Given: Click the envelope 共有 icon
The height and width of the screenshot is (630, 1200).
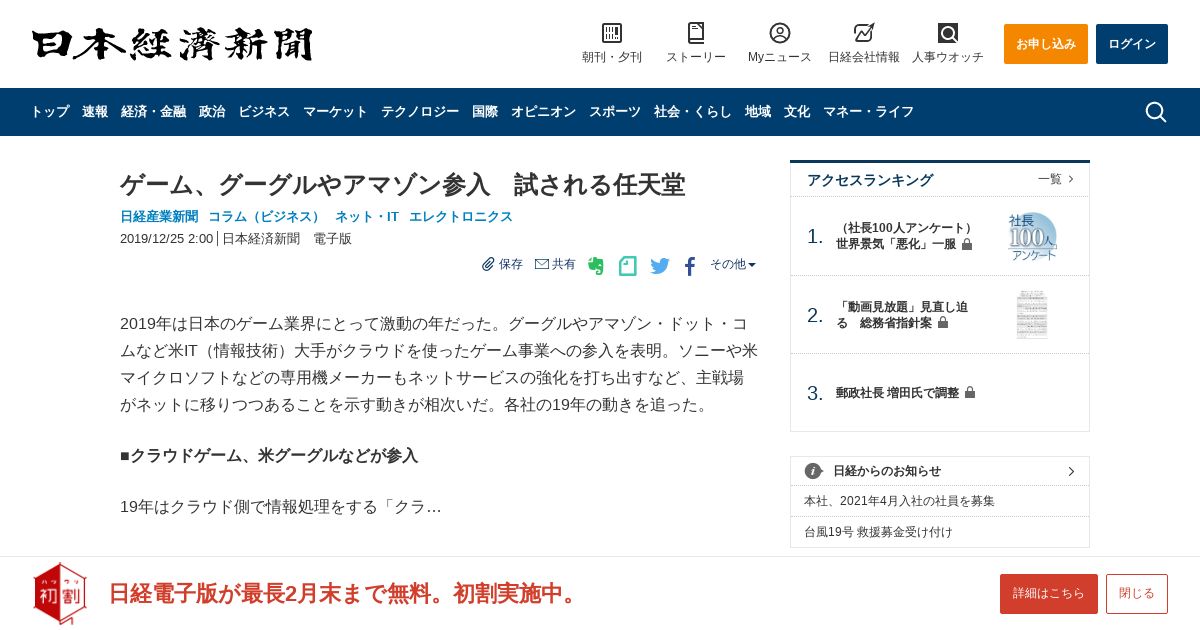Looking at the screenshot, I should point(542,264).
